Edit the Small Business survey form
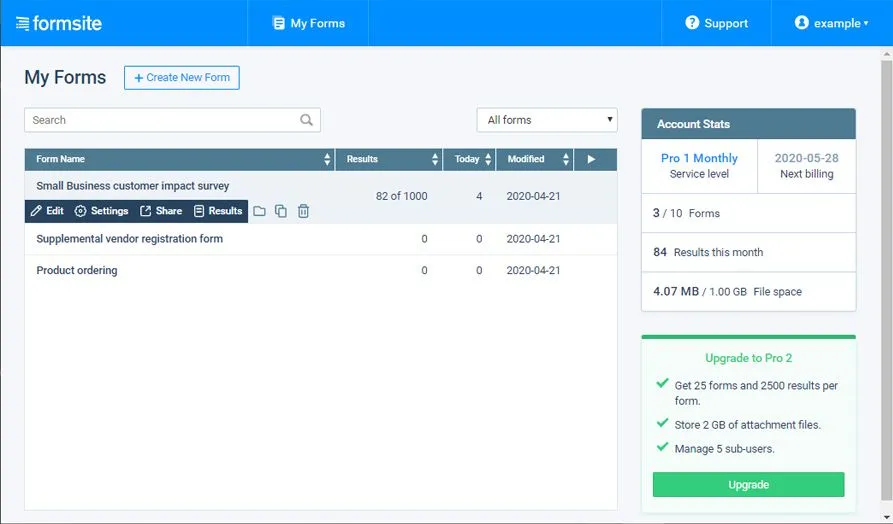Viewport: 893px width, 524px height. 47,211
